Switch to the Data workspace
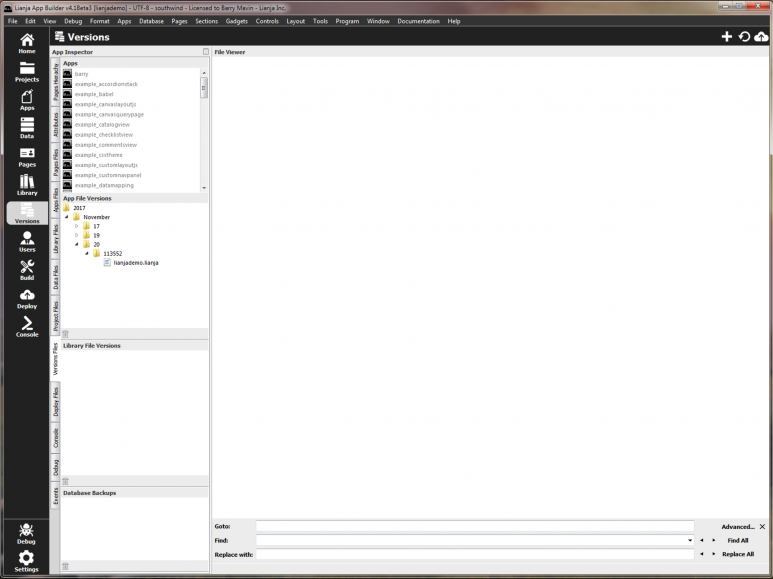The image size is (773, 579). (x=27, y=128)
